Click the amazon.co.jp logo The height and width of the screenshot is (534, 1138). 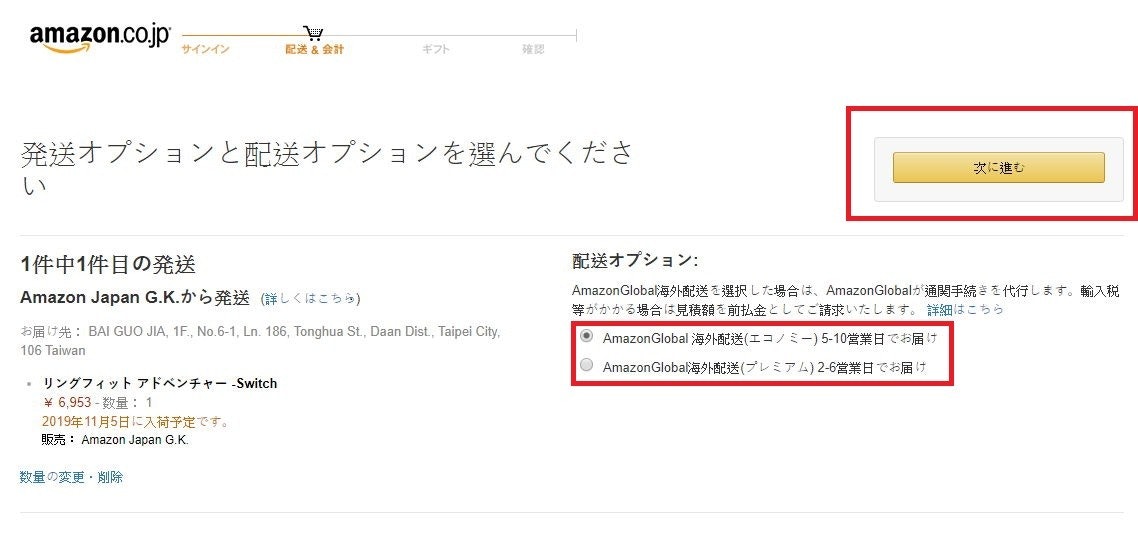(100, 38)
